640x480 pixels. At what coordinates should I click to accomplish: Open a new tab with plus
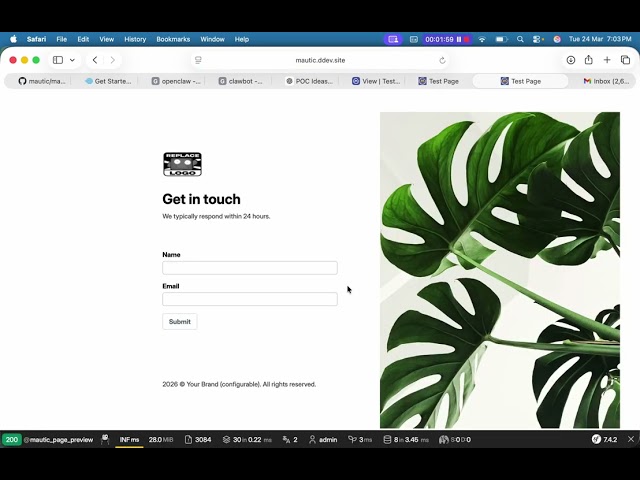(607, 60)
